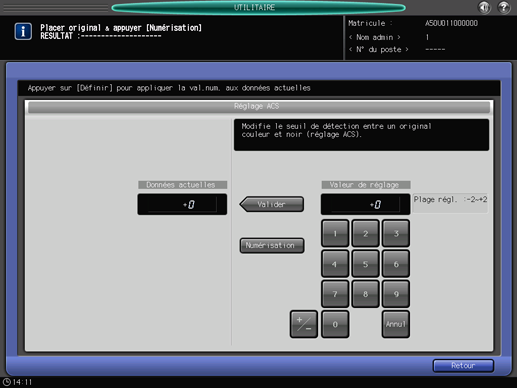Image resolution: width=517 pixels, height=388 pixels.
Task: Click the RESULTAT status line
Action: click(x=101, y=36)
